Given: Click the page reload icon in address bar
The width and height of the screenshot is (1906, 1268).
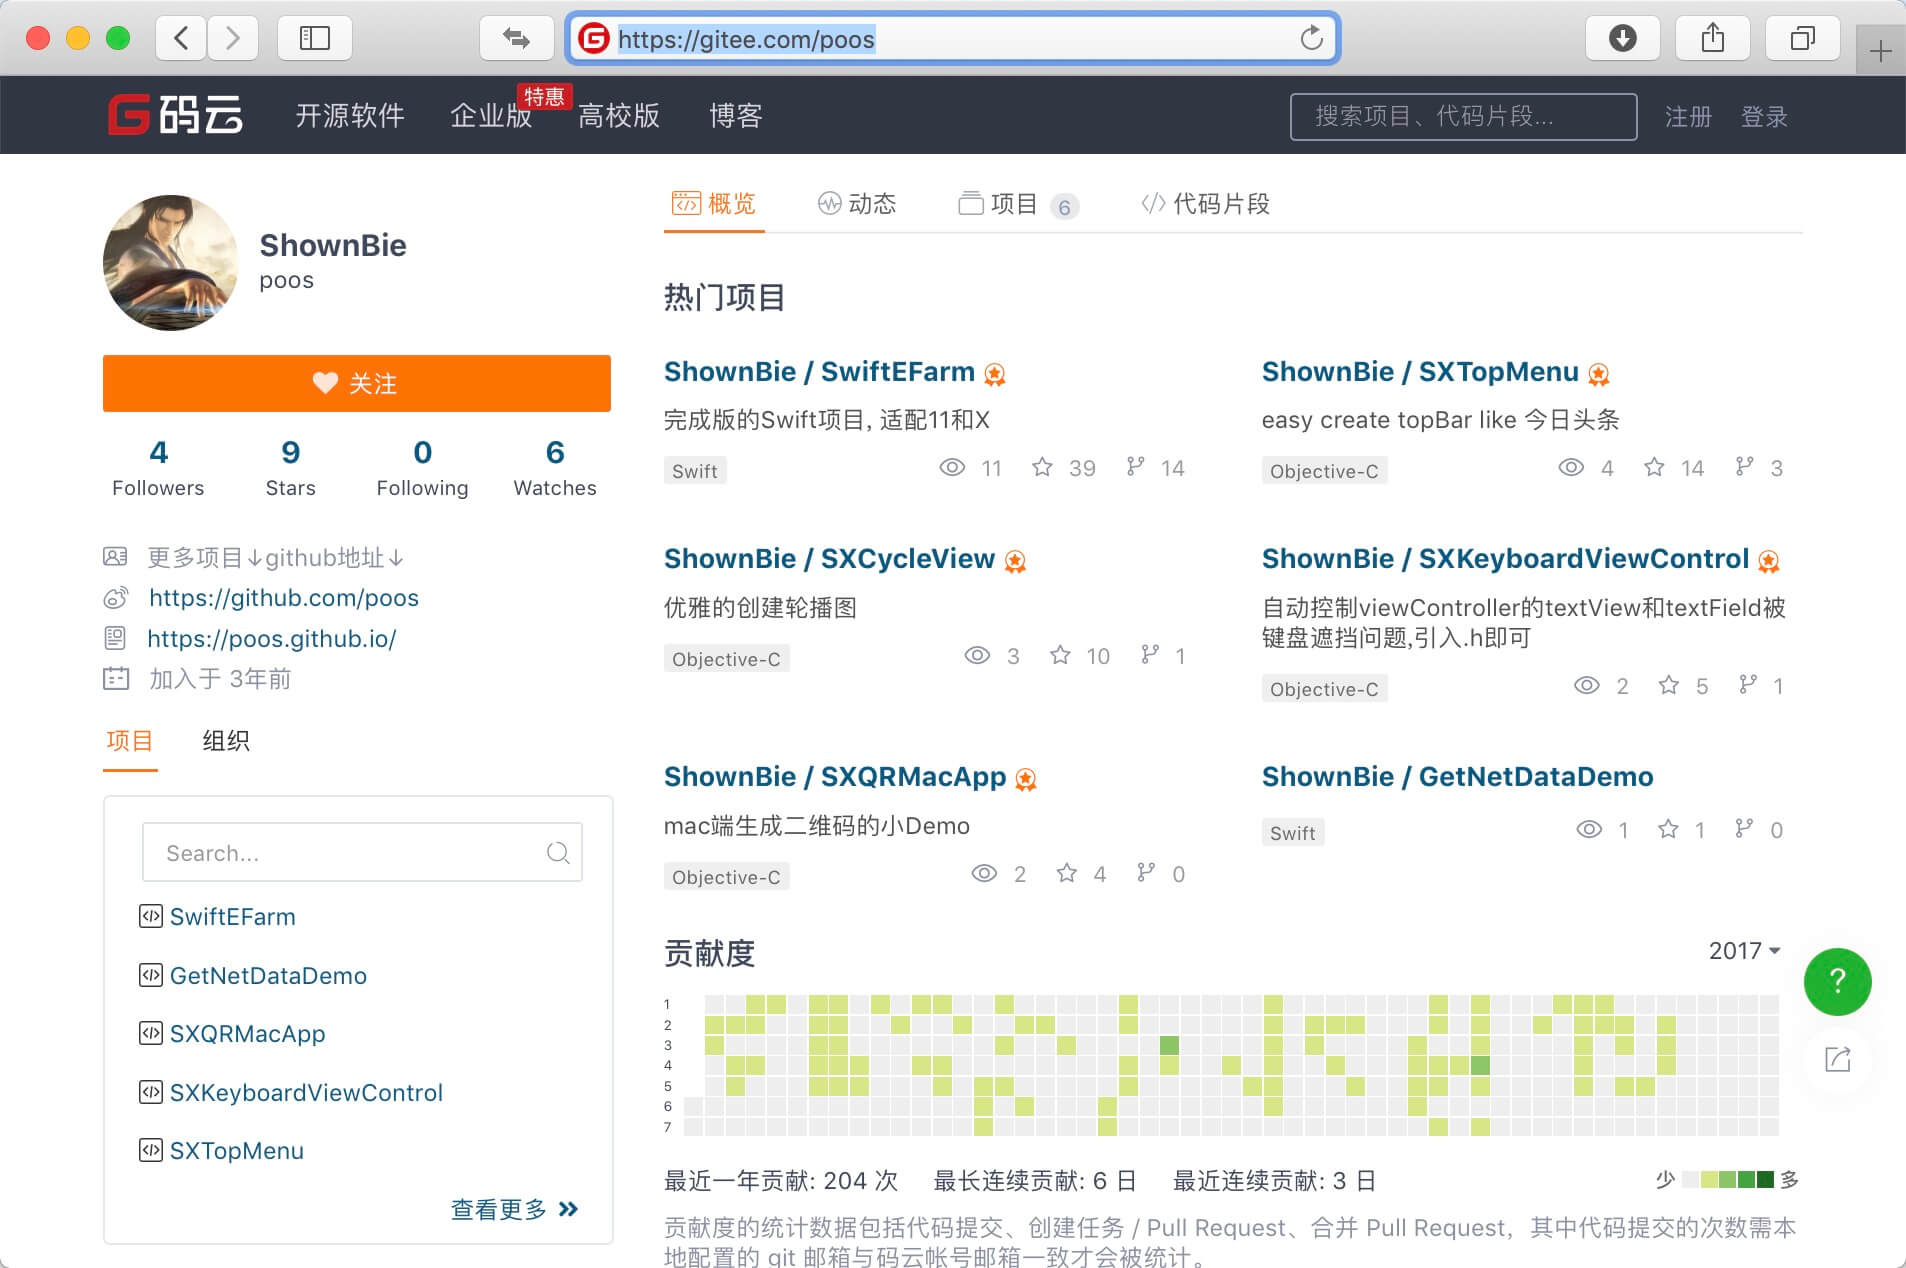Looking at the screenshot, I should pyautogui.click(x=1311, y=39).
